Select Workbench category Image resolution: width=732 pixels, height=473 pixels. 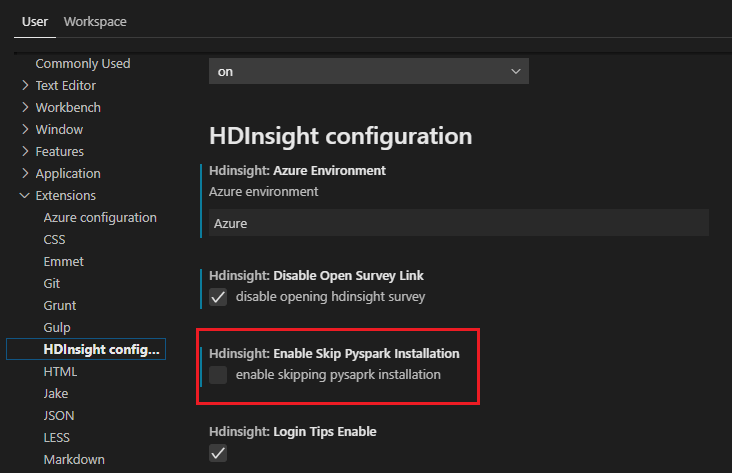pyautogui.click(x=68, y=107)
